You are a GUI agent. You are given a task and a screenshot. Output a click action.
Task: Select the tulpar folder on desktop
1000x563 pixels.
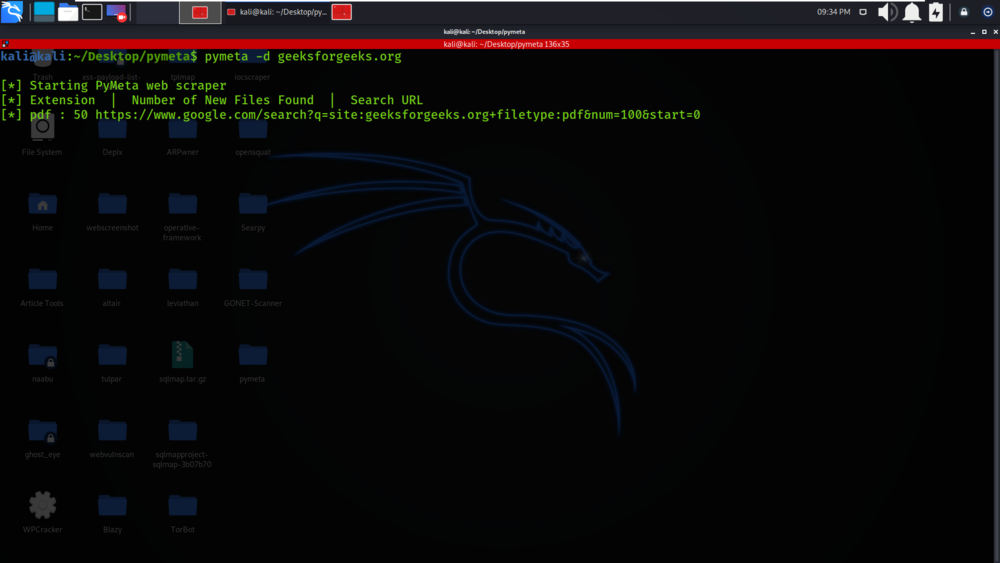coord(112,362)
